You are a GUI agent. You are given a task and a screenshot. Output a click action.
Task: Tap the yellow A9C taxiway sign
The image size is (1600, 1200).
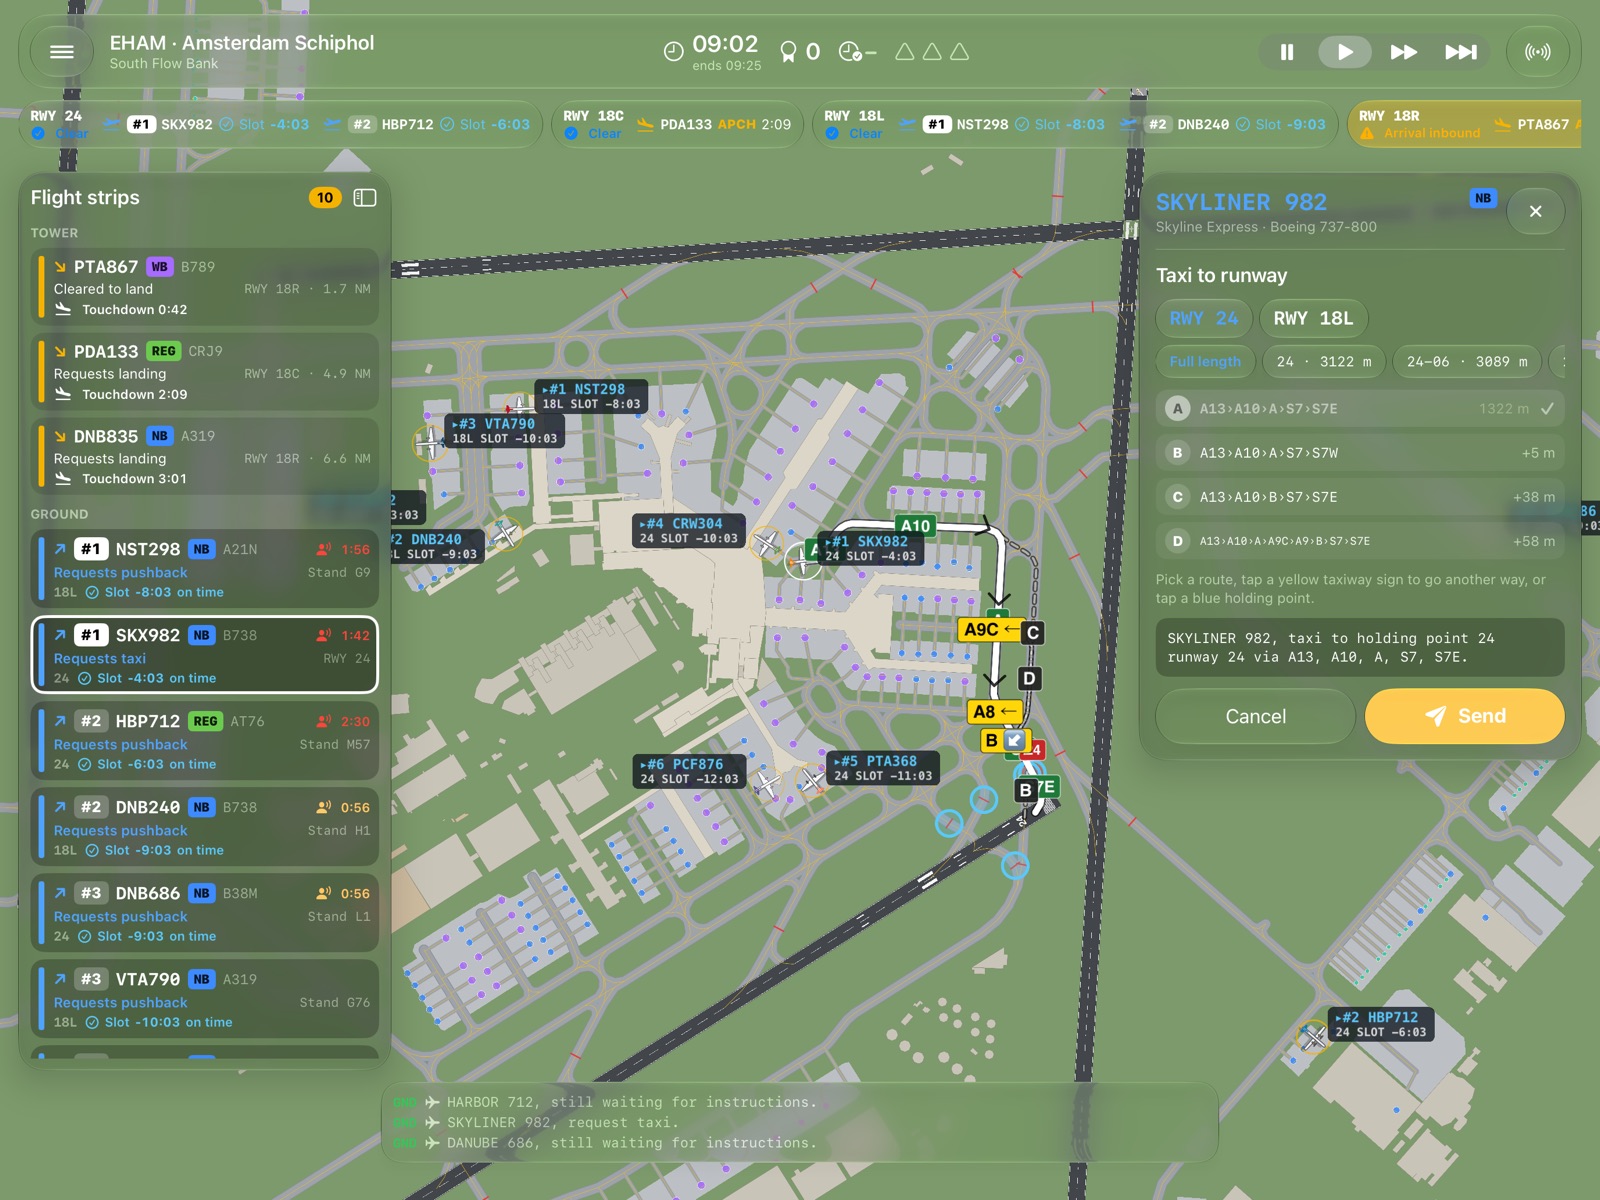[990, 630]
